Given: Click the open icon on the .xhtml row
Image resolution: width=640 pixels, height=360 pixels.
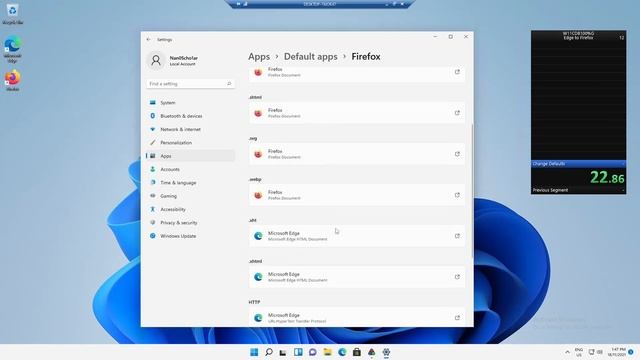Looking at the screenshot, I should coord(457,277).
